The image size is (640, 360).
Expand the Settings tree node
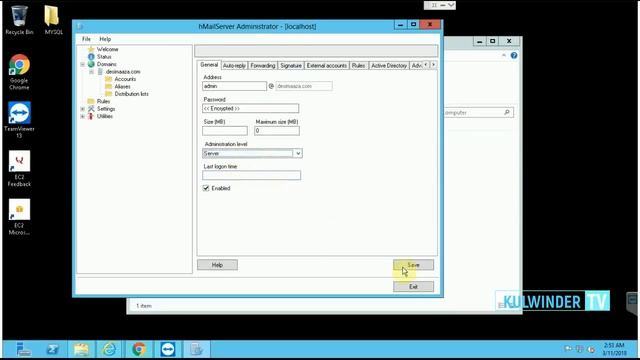(x=82, y=109)
